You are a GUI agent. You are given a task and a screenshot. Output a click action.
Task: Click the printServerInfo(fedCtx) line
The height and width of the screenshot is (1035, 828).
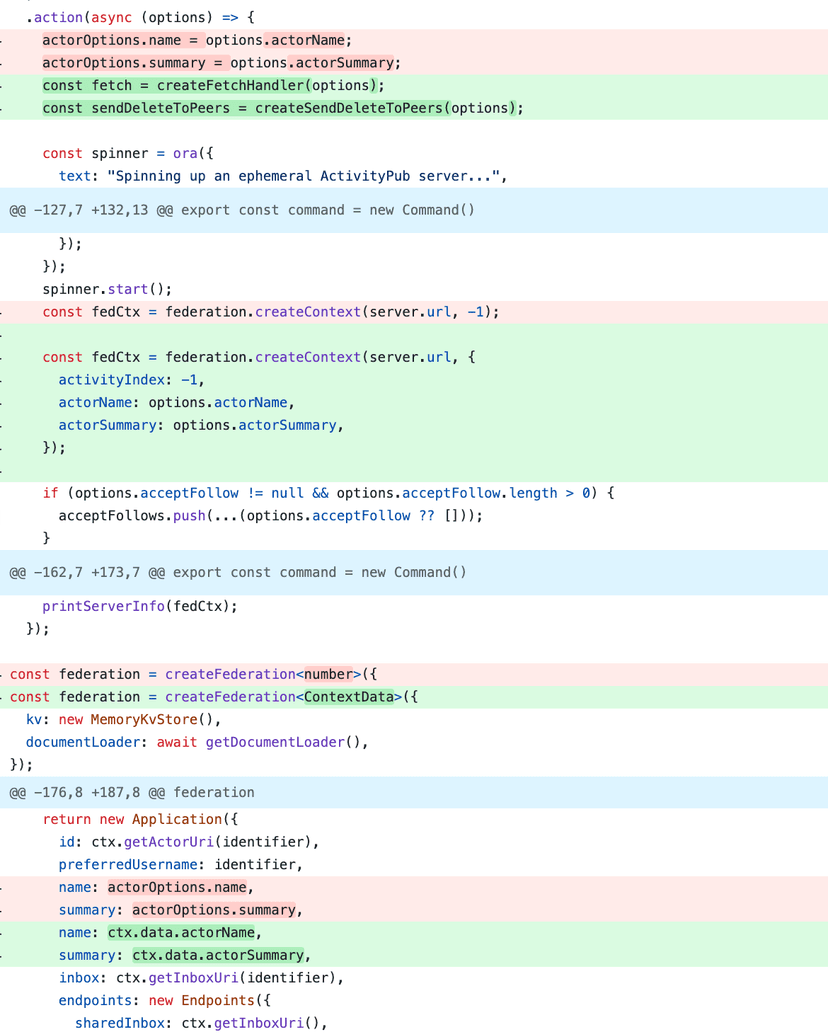[140, 606]
